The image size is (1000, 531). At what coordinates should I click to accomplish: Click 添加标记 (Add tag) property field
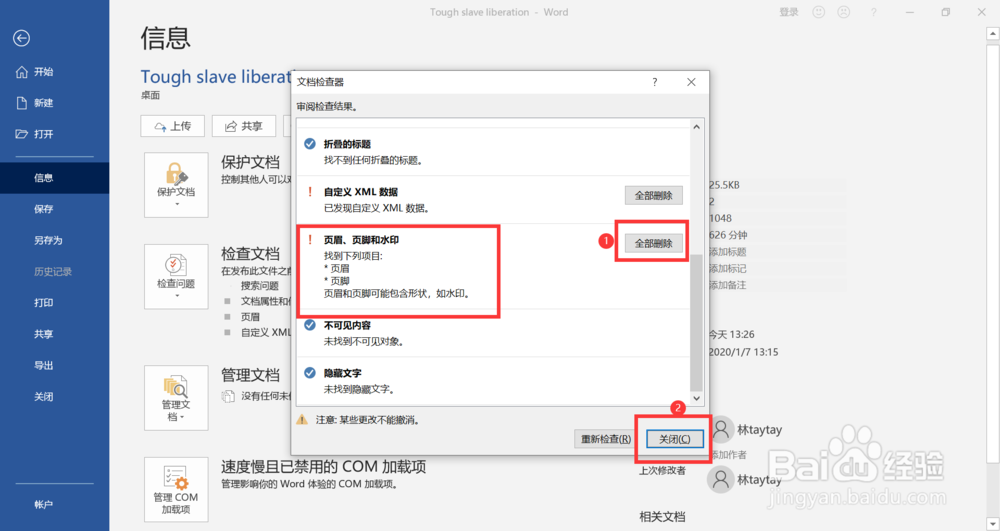[728, 268]
